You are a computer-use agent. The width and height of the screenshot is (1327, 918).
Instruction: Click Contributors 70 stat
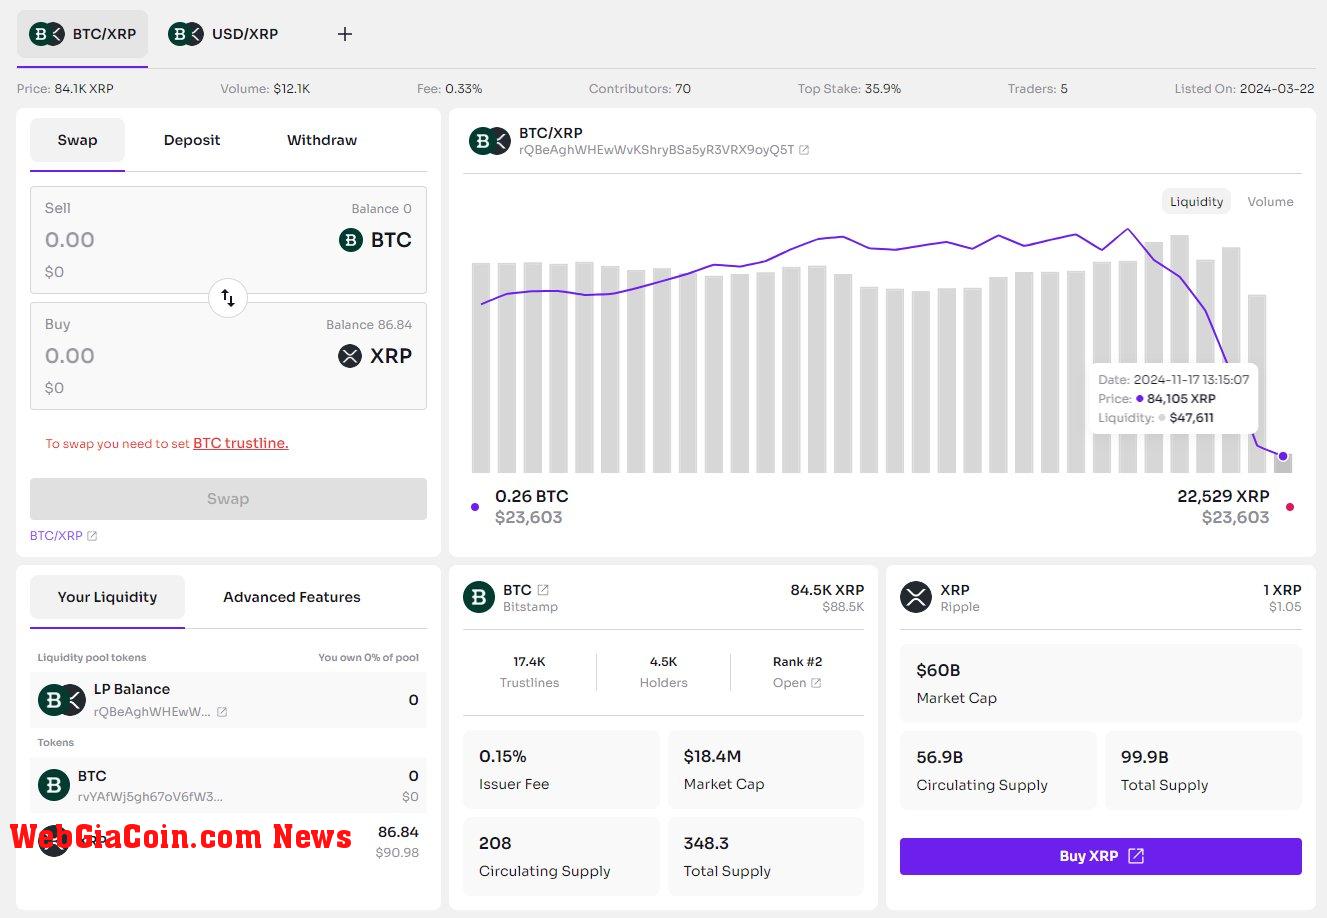(x=640, y=89)
